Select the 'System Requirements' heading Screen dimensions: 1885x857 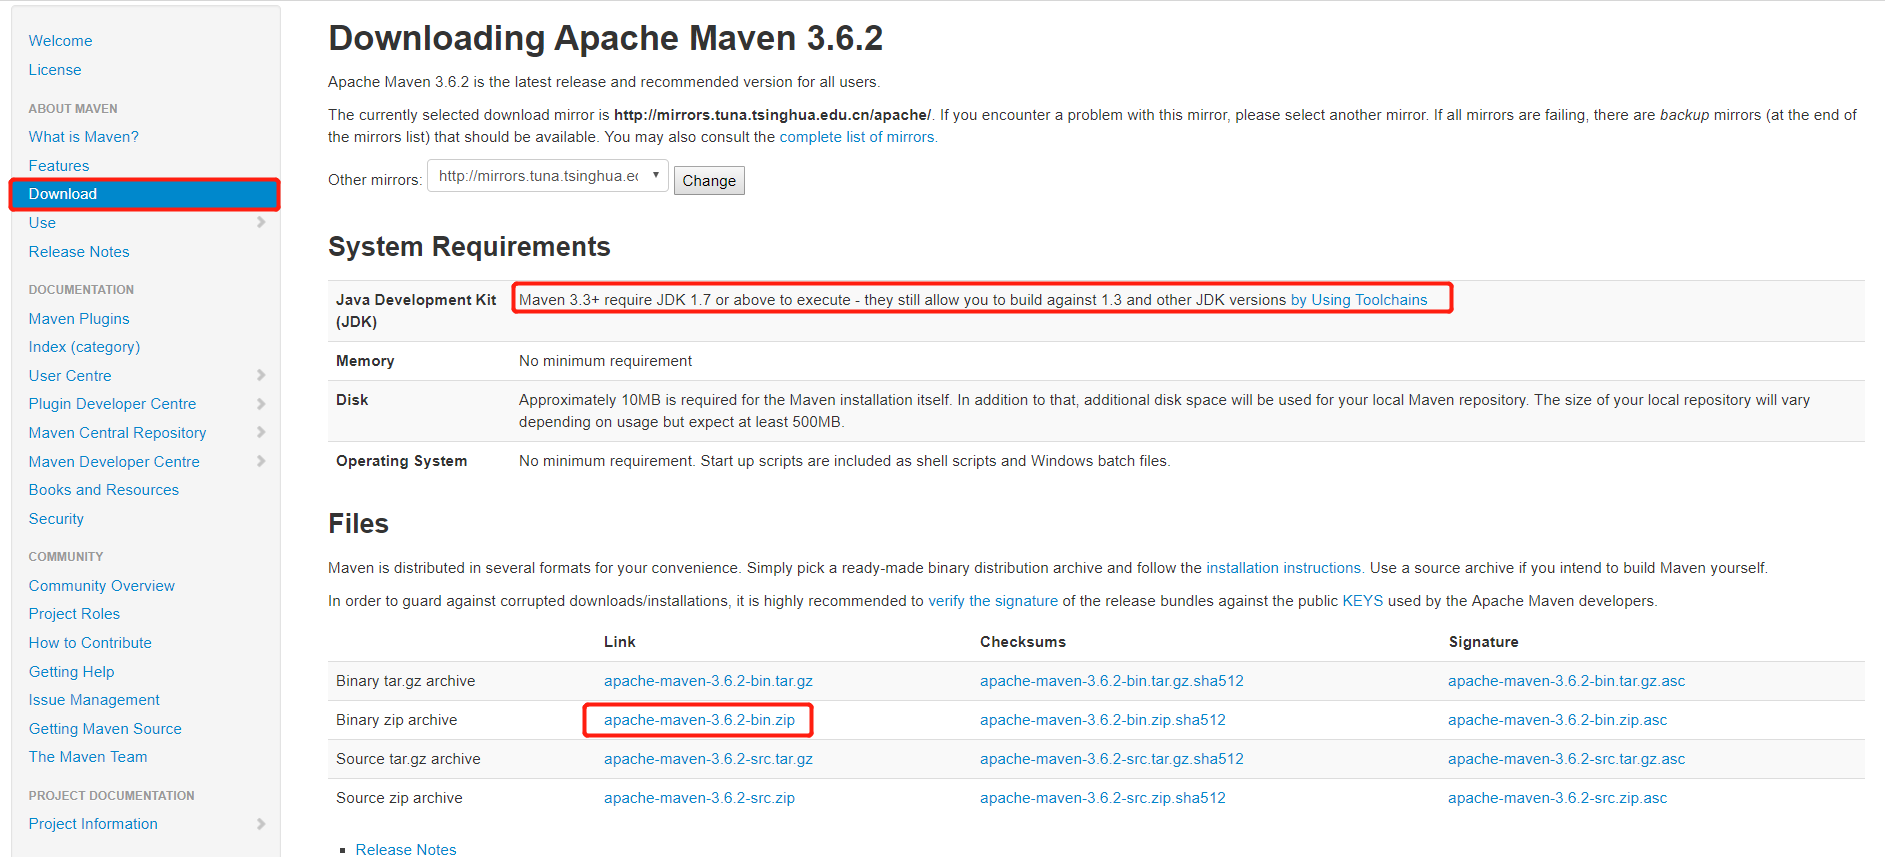click(469, 247)
